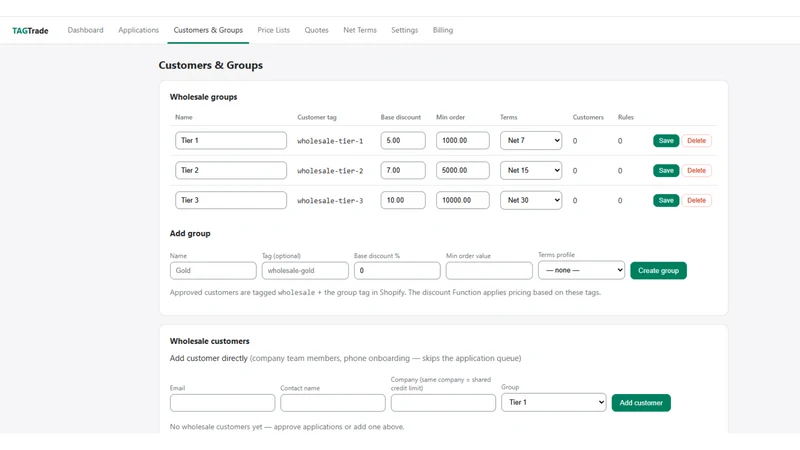The width and height of the screenshot is (800, 450).
Task: Open the Net 15 terms dropdown
Action: [531, 170]
